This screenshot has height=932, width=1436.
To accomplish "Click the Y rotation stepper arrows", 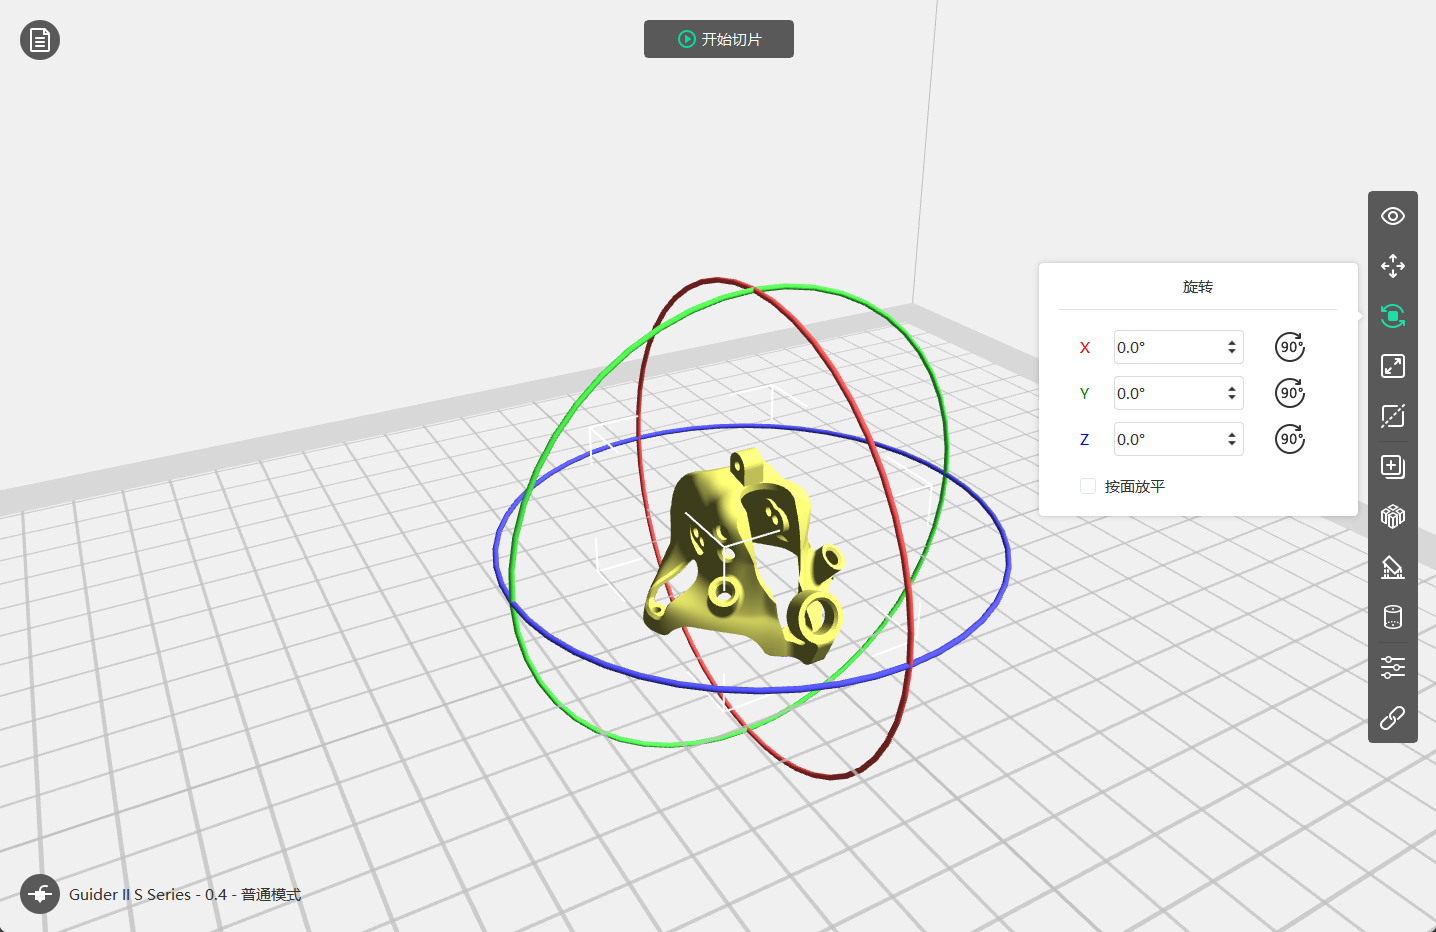I will [1232, 393].
